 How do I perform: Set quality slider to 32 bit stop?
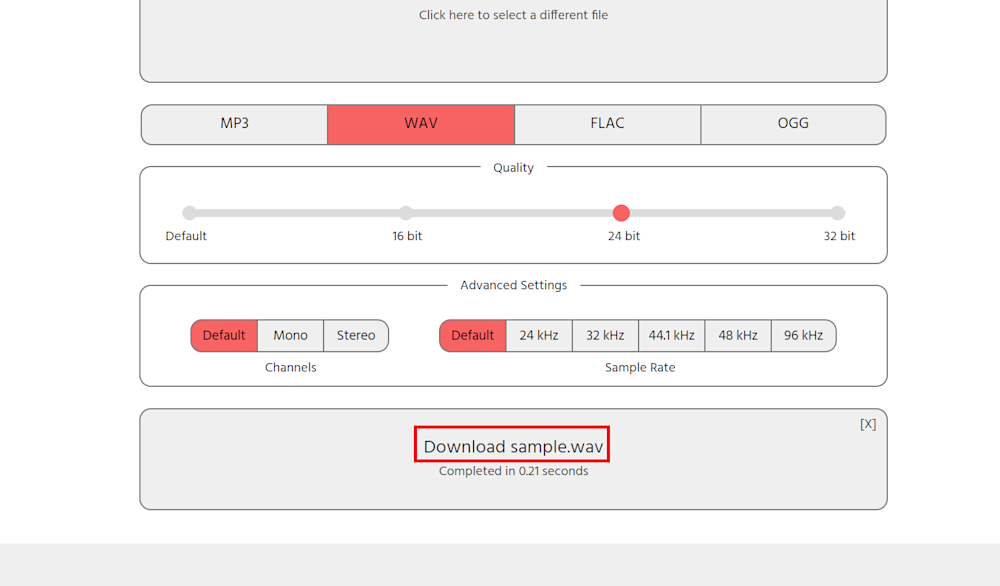(837, 213)
